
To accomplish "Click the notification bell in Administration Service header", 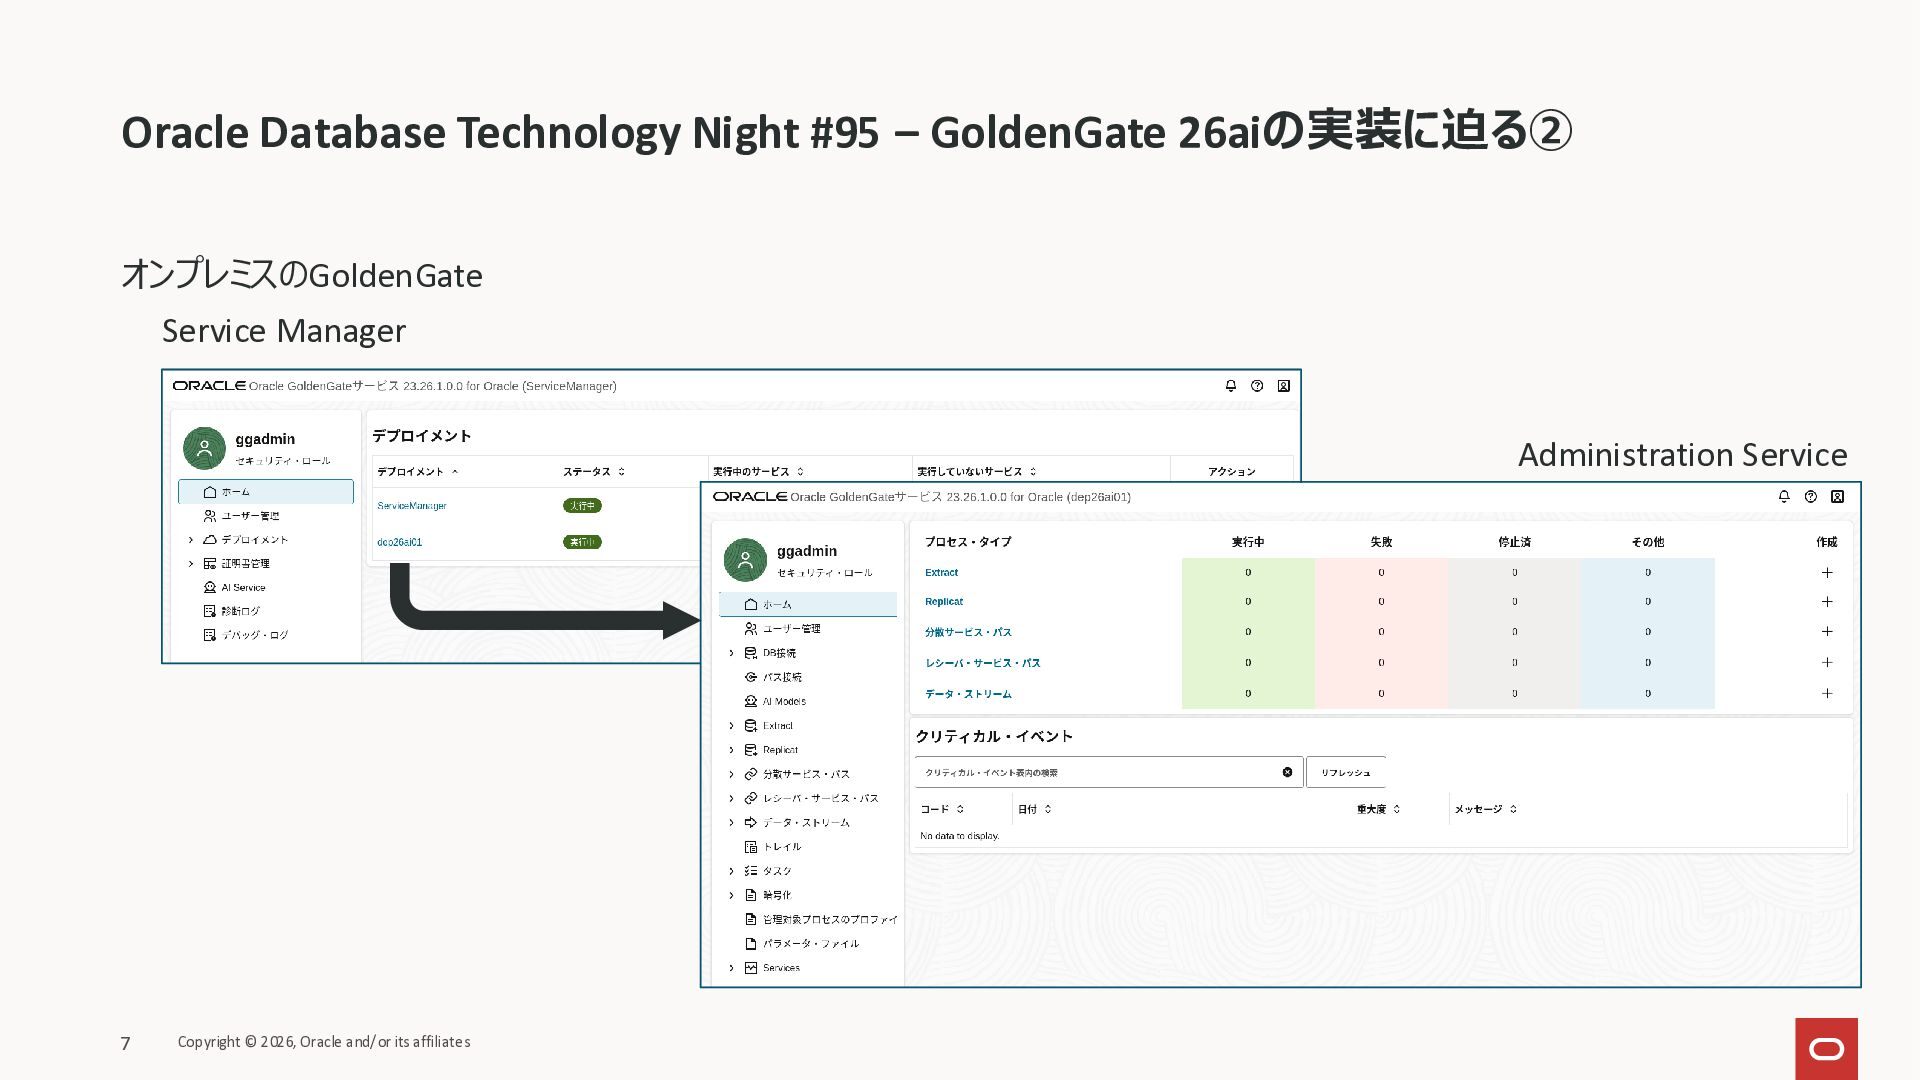I will pos(1784,496).
